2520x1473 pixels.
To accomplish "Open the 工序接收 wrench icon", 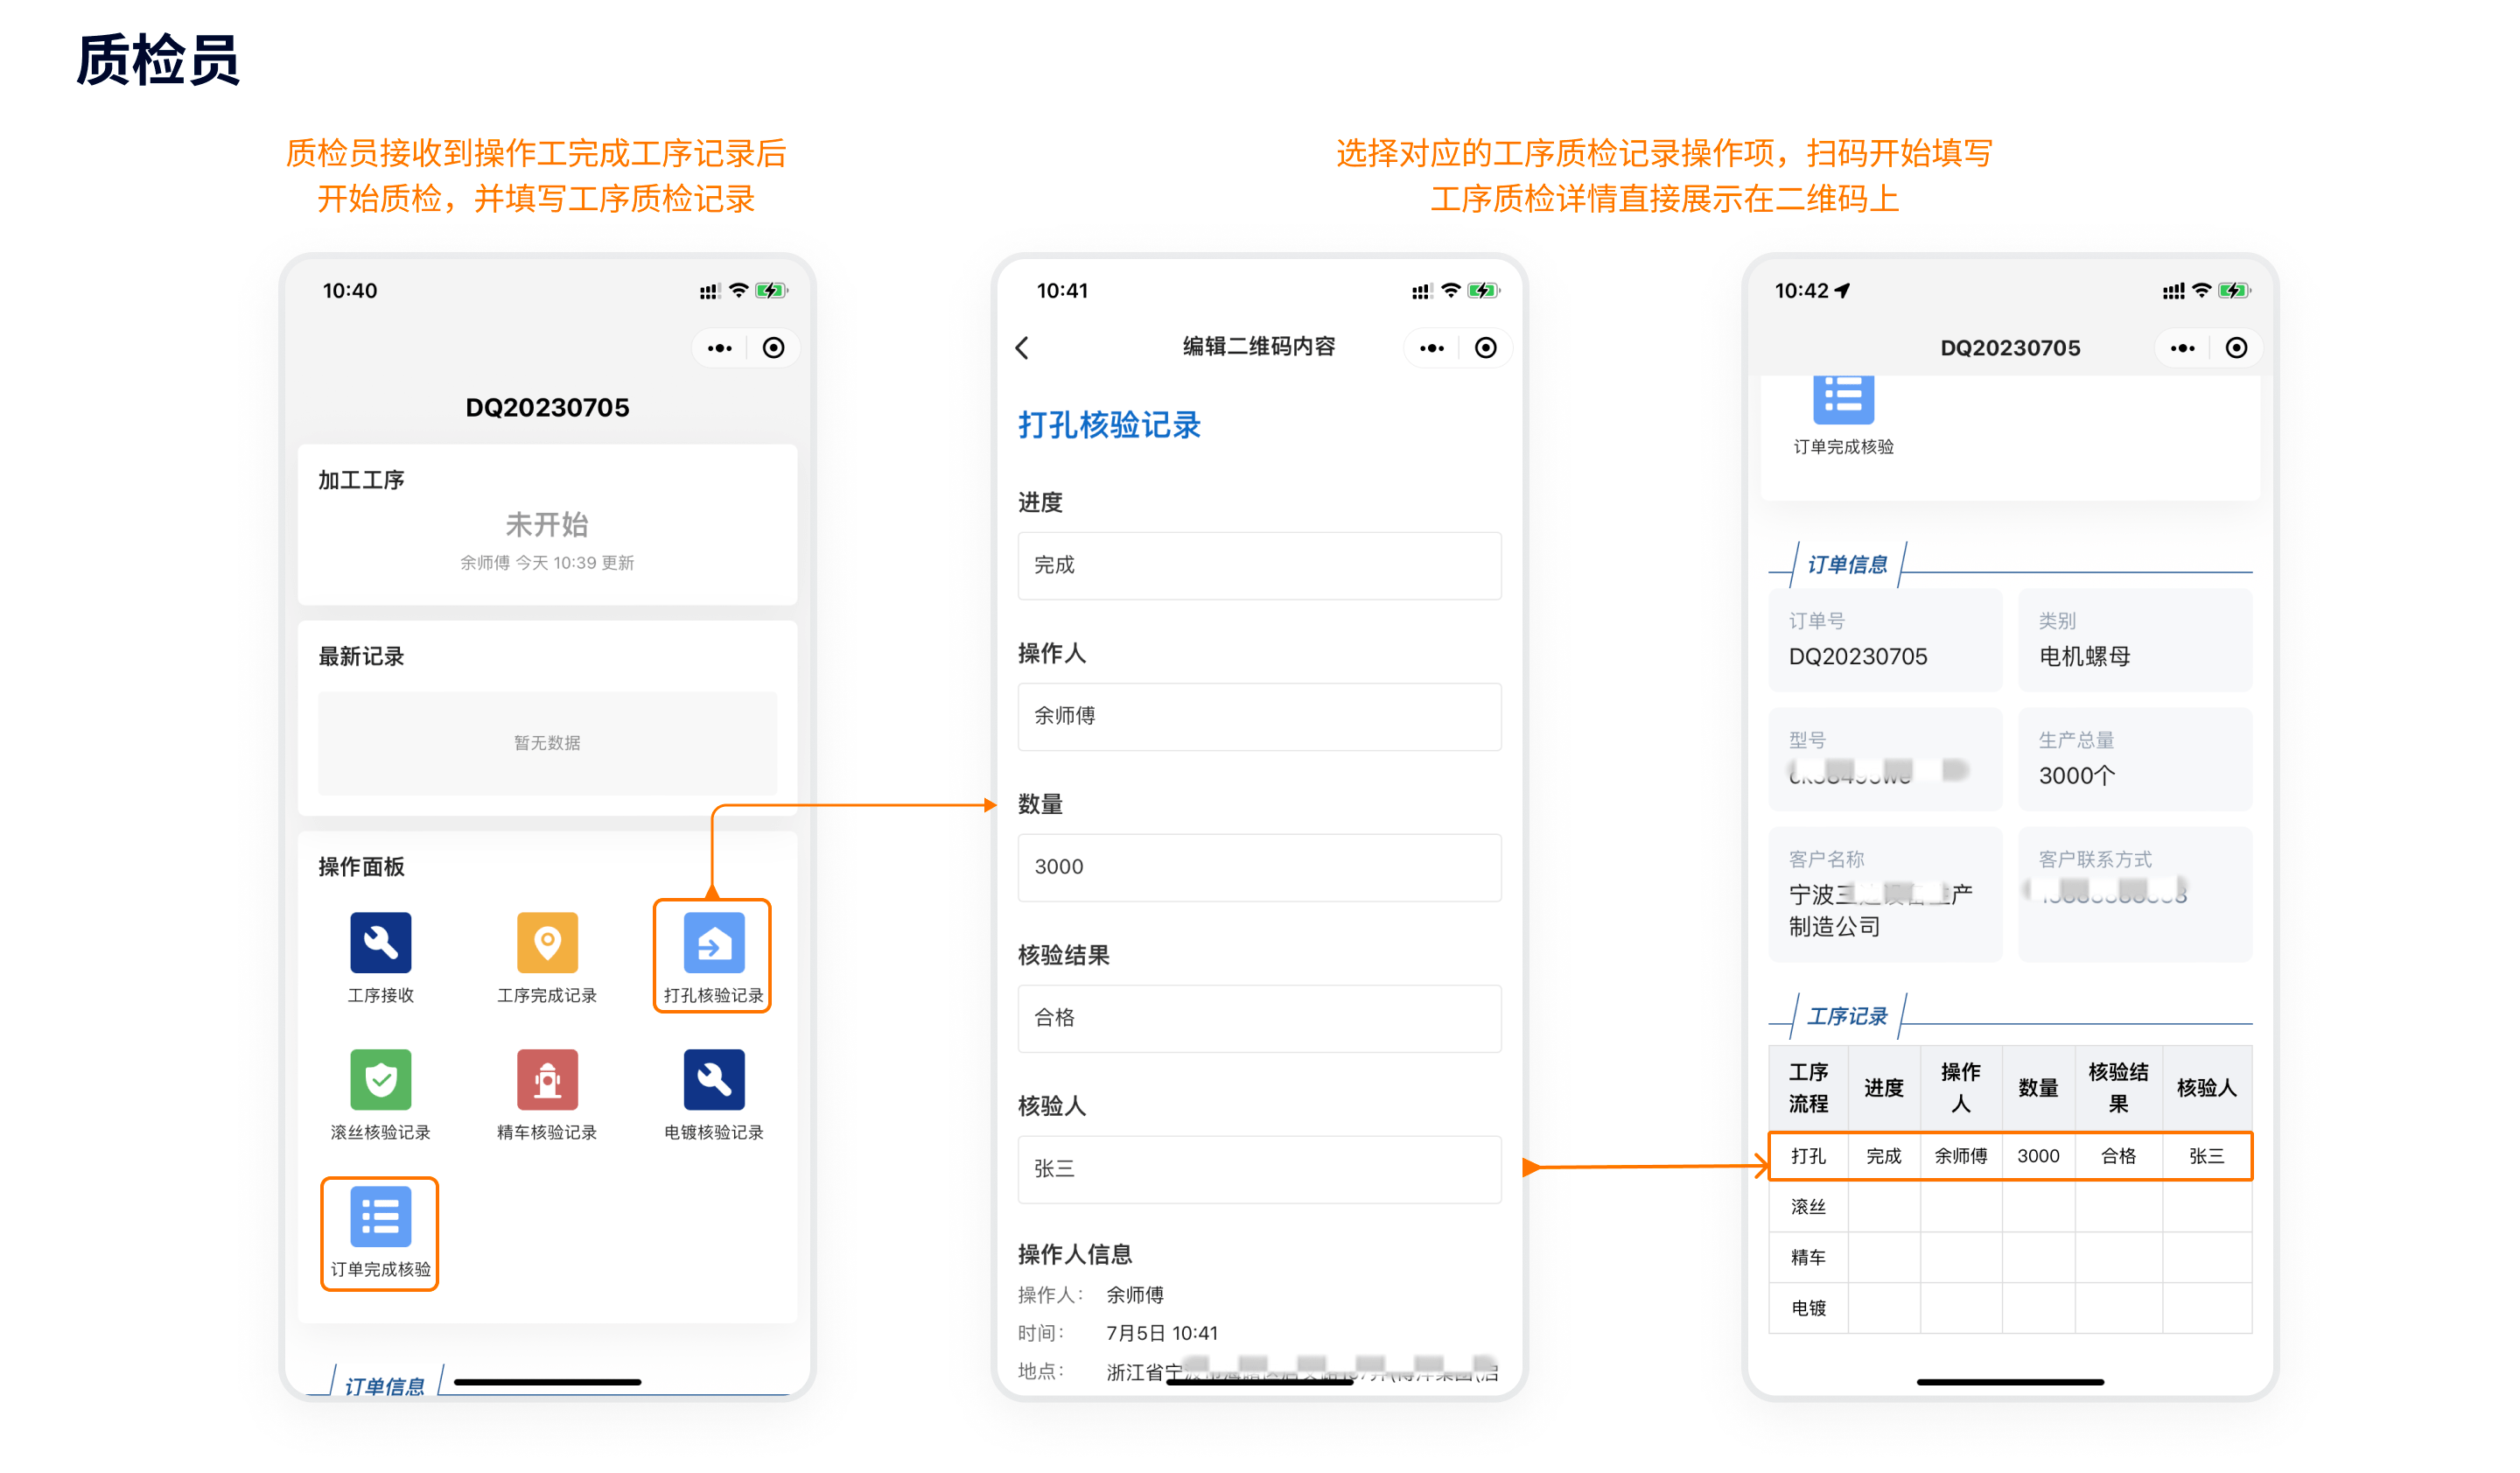I will [380, 943].
